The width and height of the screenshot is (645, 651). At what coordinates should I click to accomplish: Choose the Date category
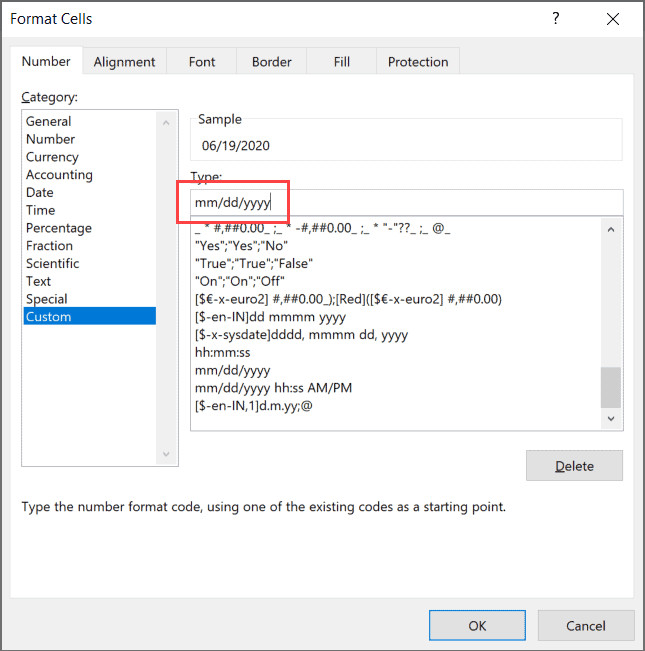pos(40,192)
